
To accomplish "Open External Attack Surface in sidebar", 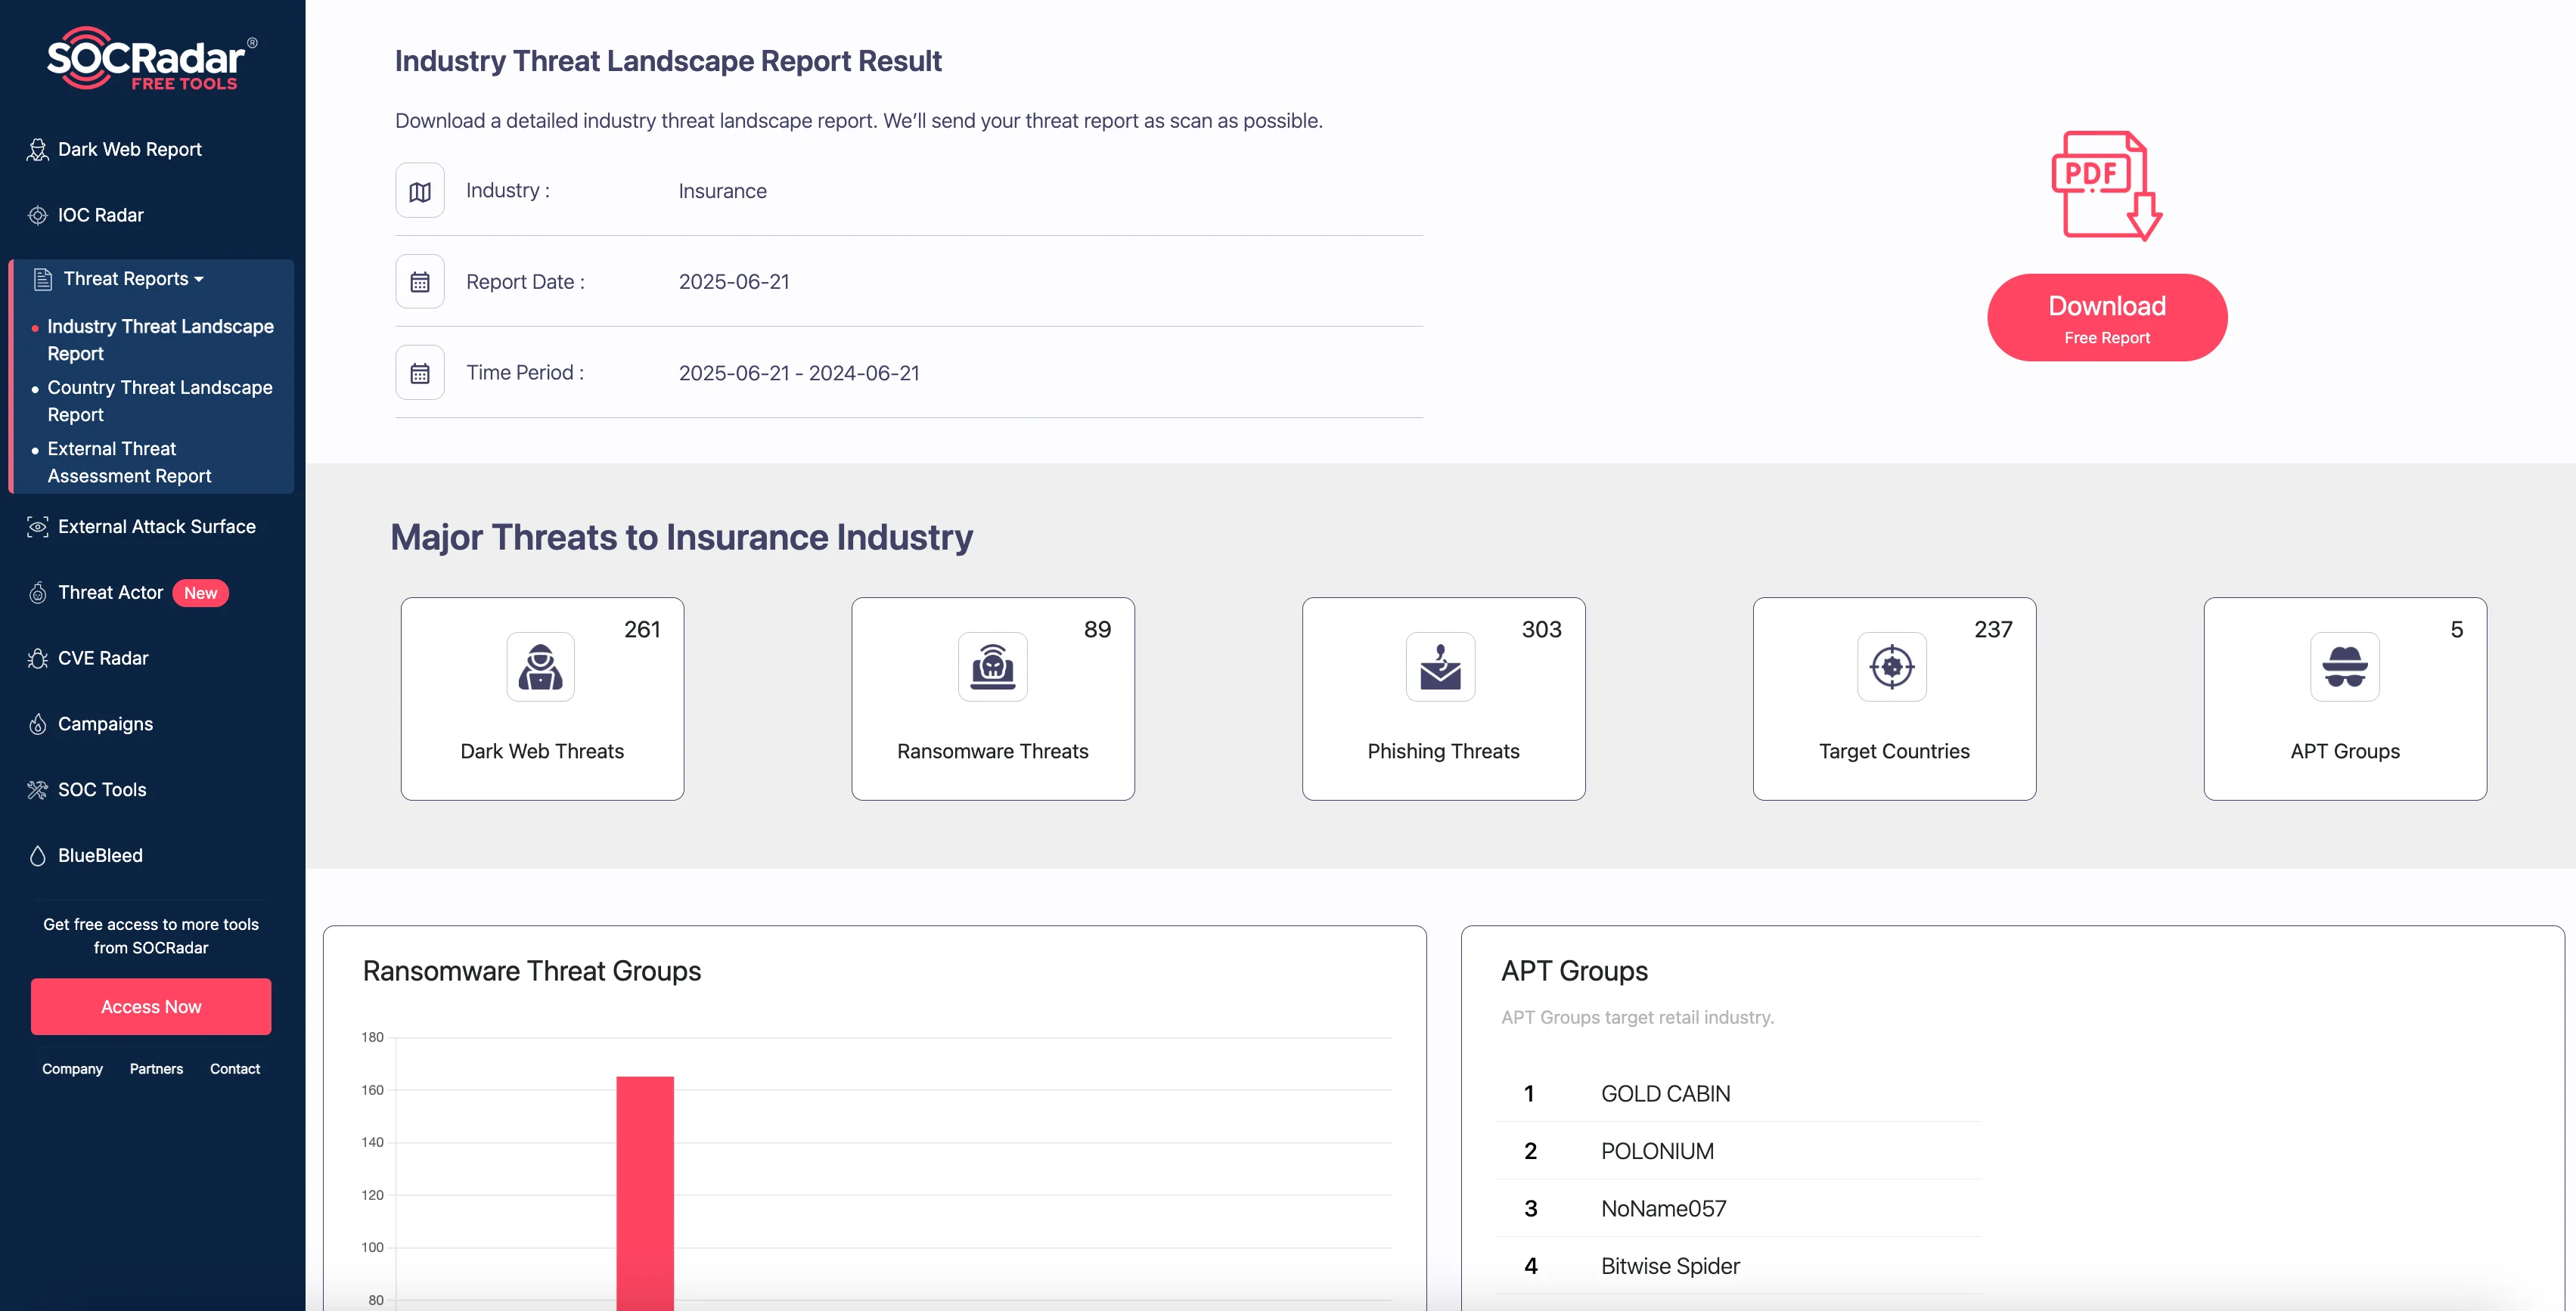I will tap(157, 527).
